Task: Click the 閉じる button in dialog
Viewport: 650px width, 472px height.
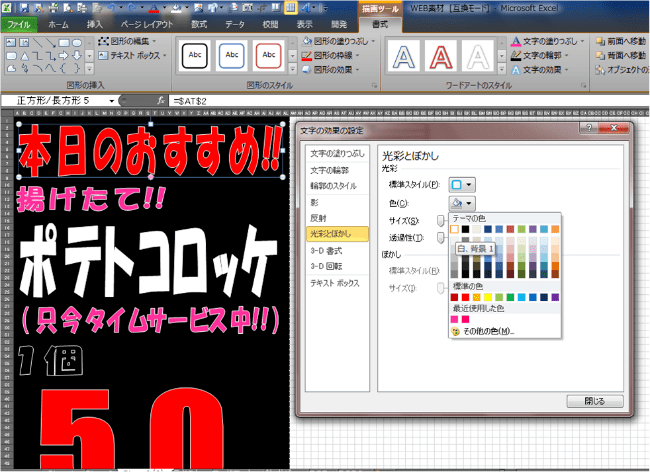Action: (x=594, y=401)
